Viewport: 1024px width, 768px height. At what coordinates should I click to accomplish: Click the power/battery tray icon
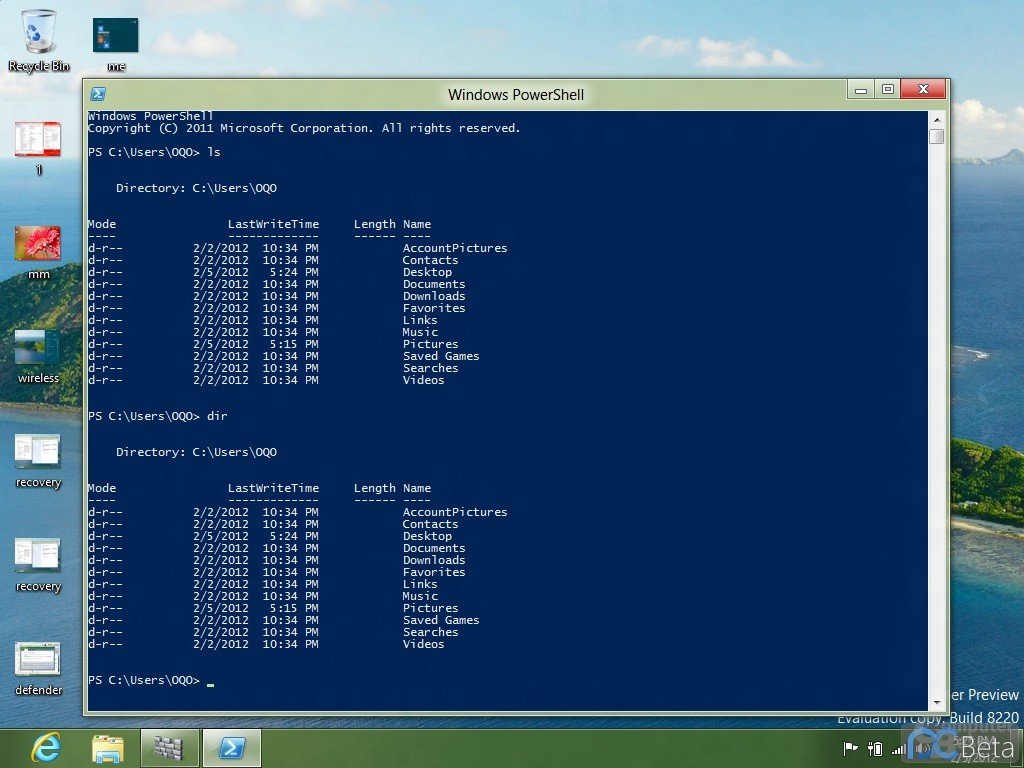(875, 748)
